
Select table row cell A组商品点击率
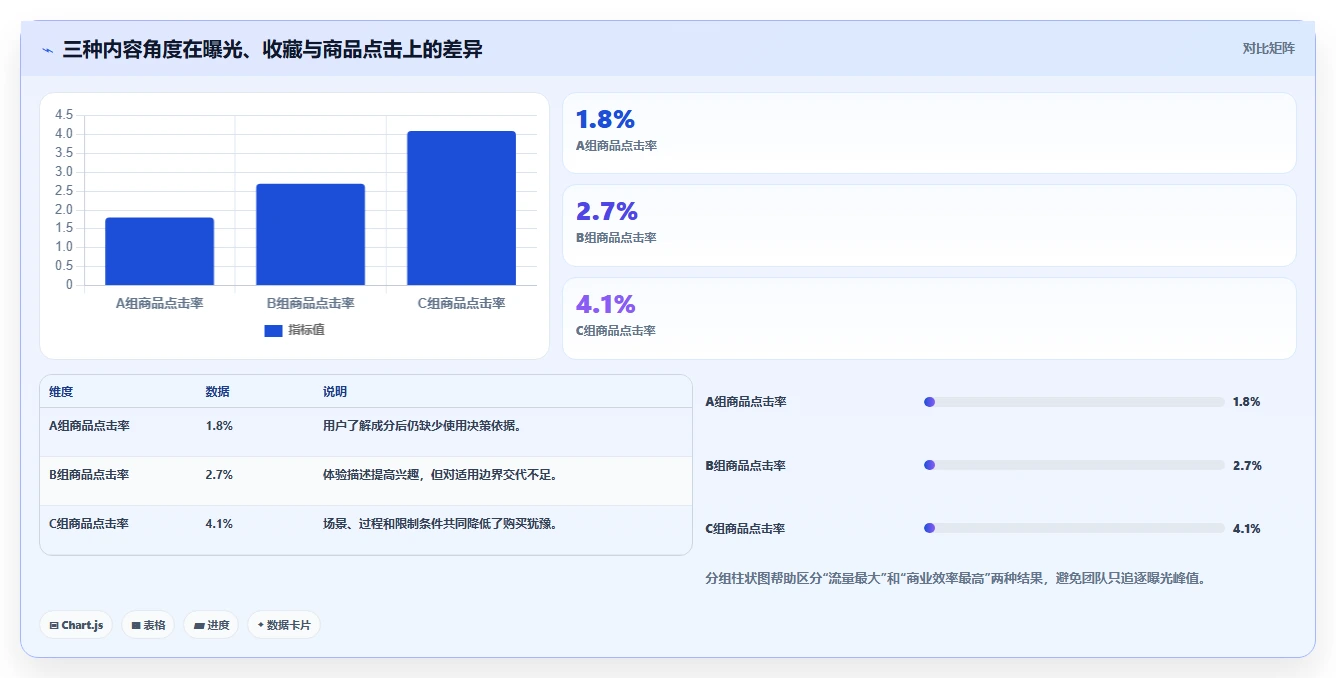tap(89, 425)
